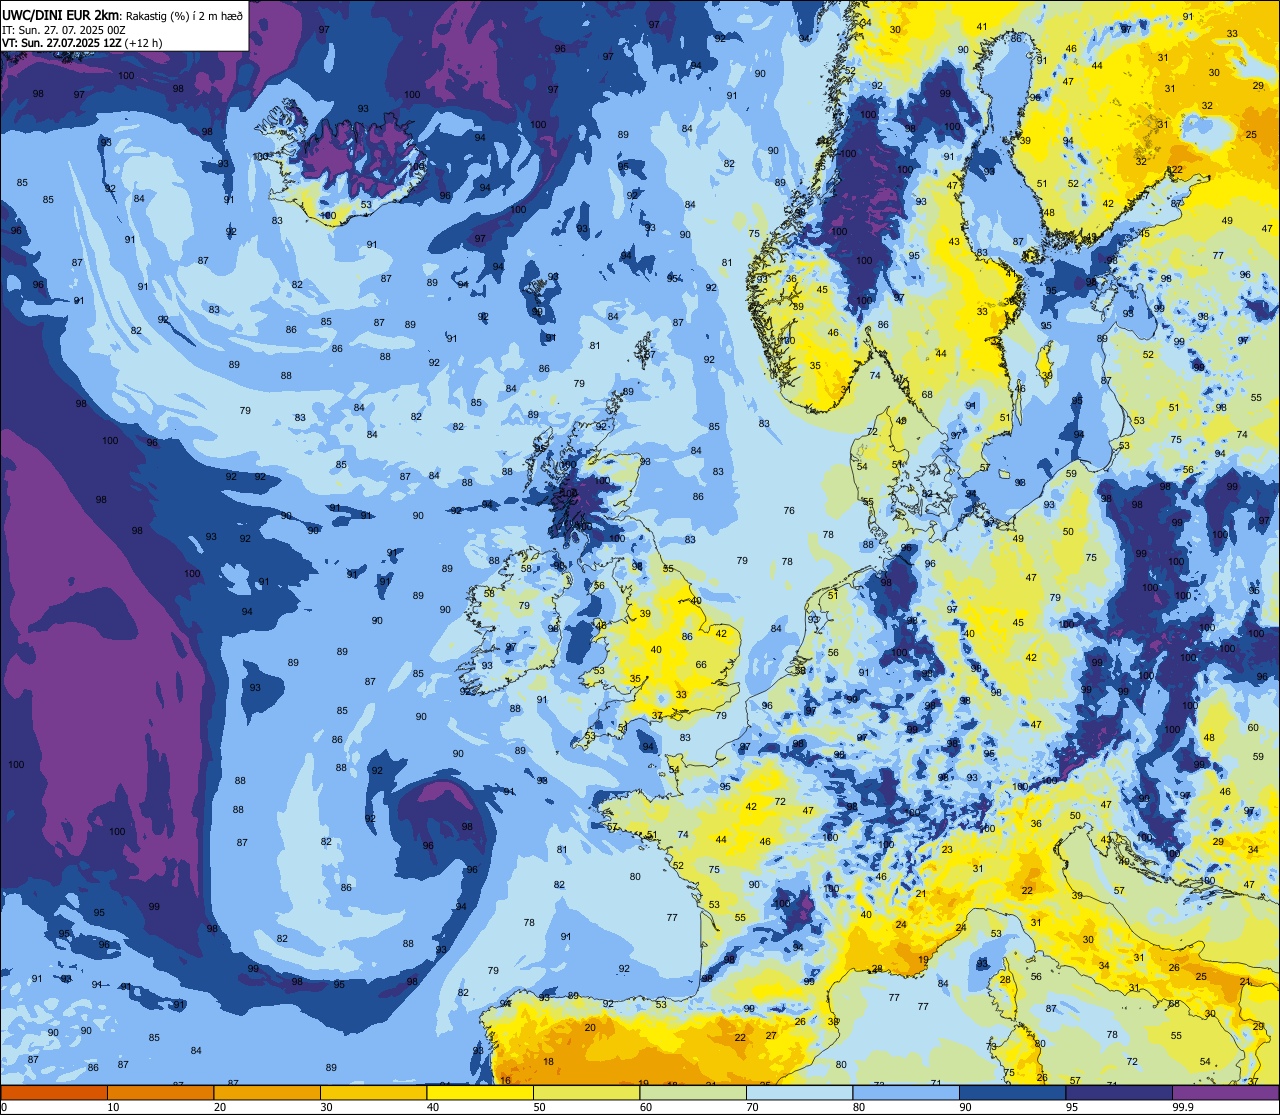Viewport: 1280px width, 1115px height.
Task: Click the '10' legend scale label
Action: (x=113, y=1107)
